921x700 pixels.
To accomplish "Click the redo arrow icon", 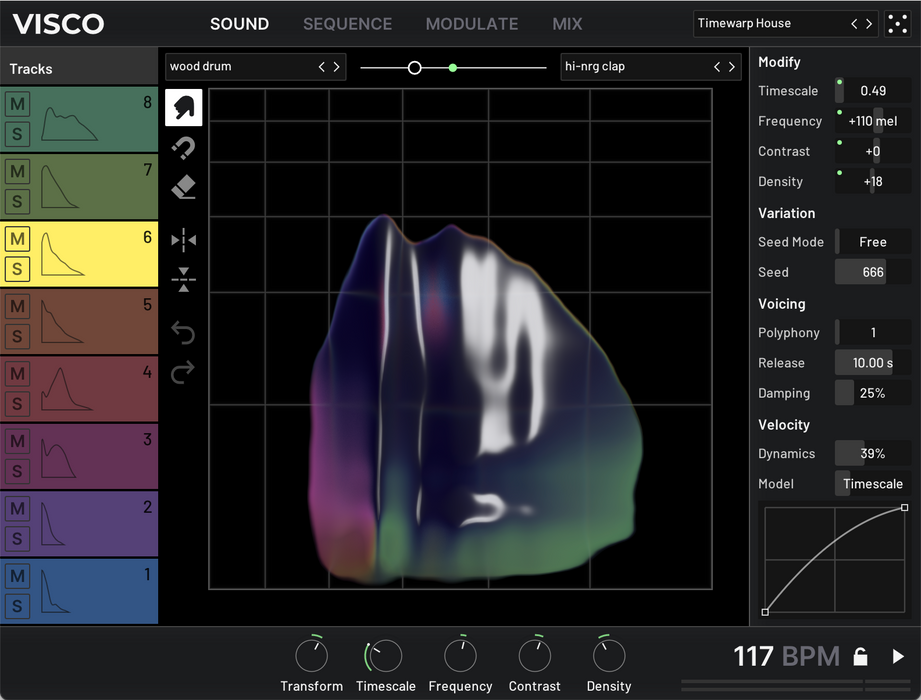I will coord(184,373).
